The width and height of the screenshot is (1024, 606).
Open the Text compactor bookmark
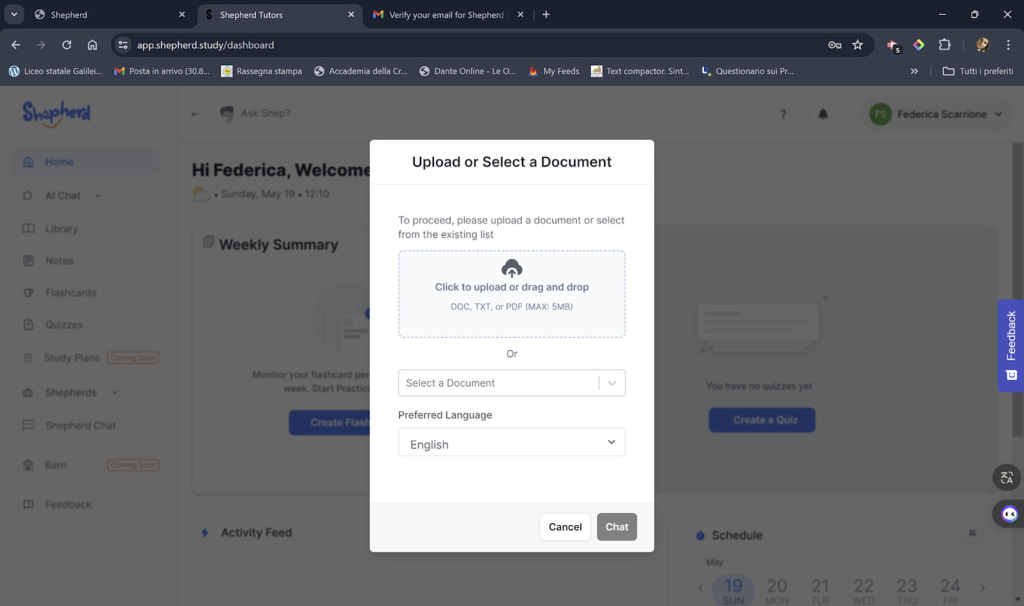(640, 71)
